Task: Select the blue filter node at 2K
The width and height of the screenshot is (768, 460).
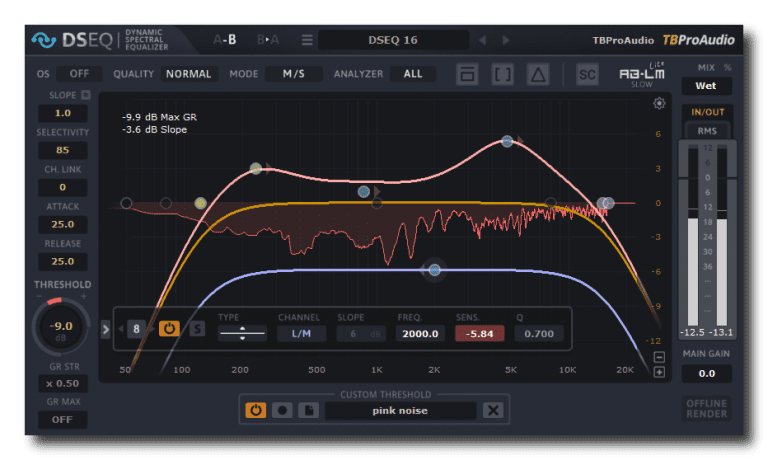Action: pyautogui.click(x=434, y=270)
